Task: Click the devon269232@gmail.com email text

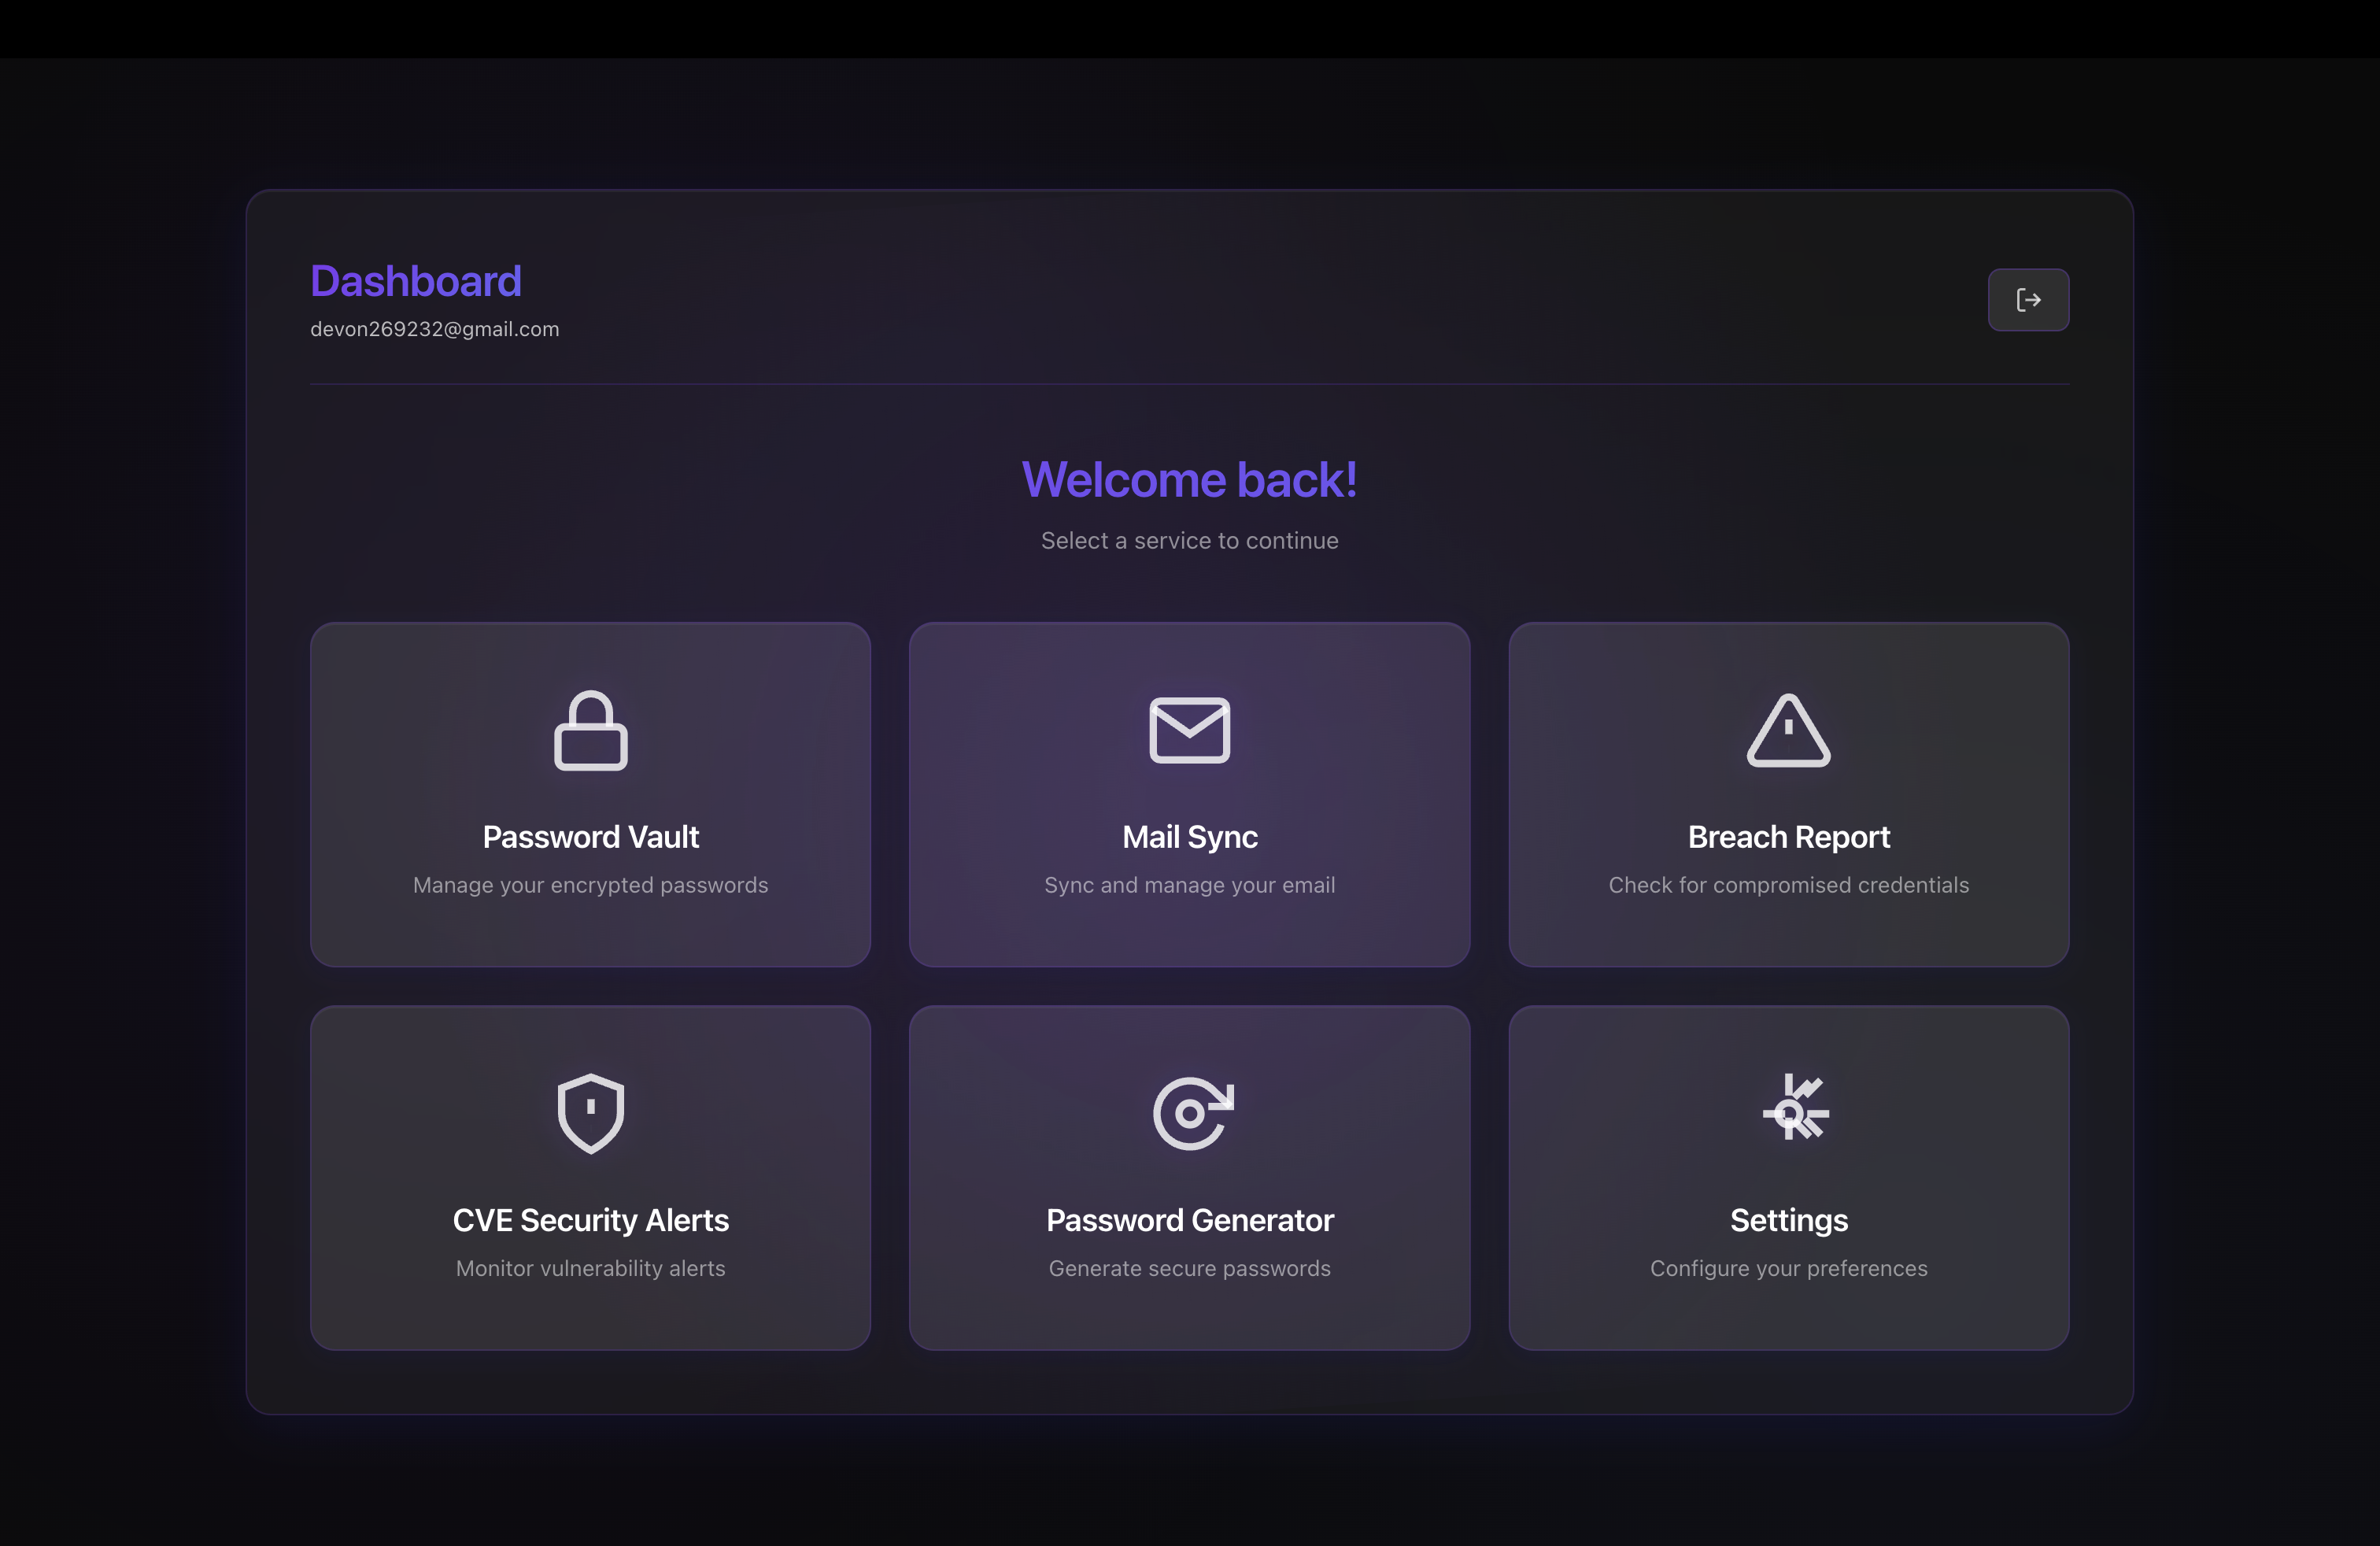Action: click(434, 329)
